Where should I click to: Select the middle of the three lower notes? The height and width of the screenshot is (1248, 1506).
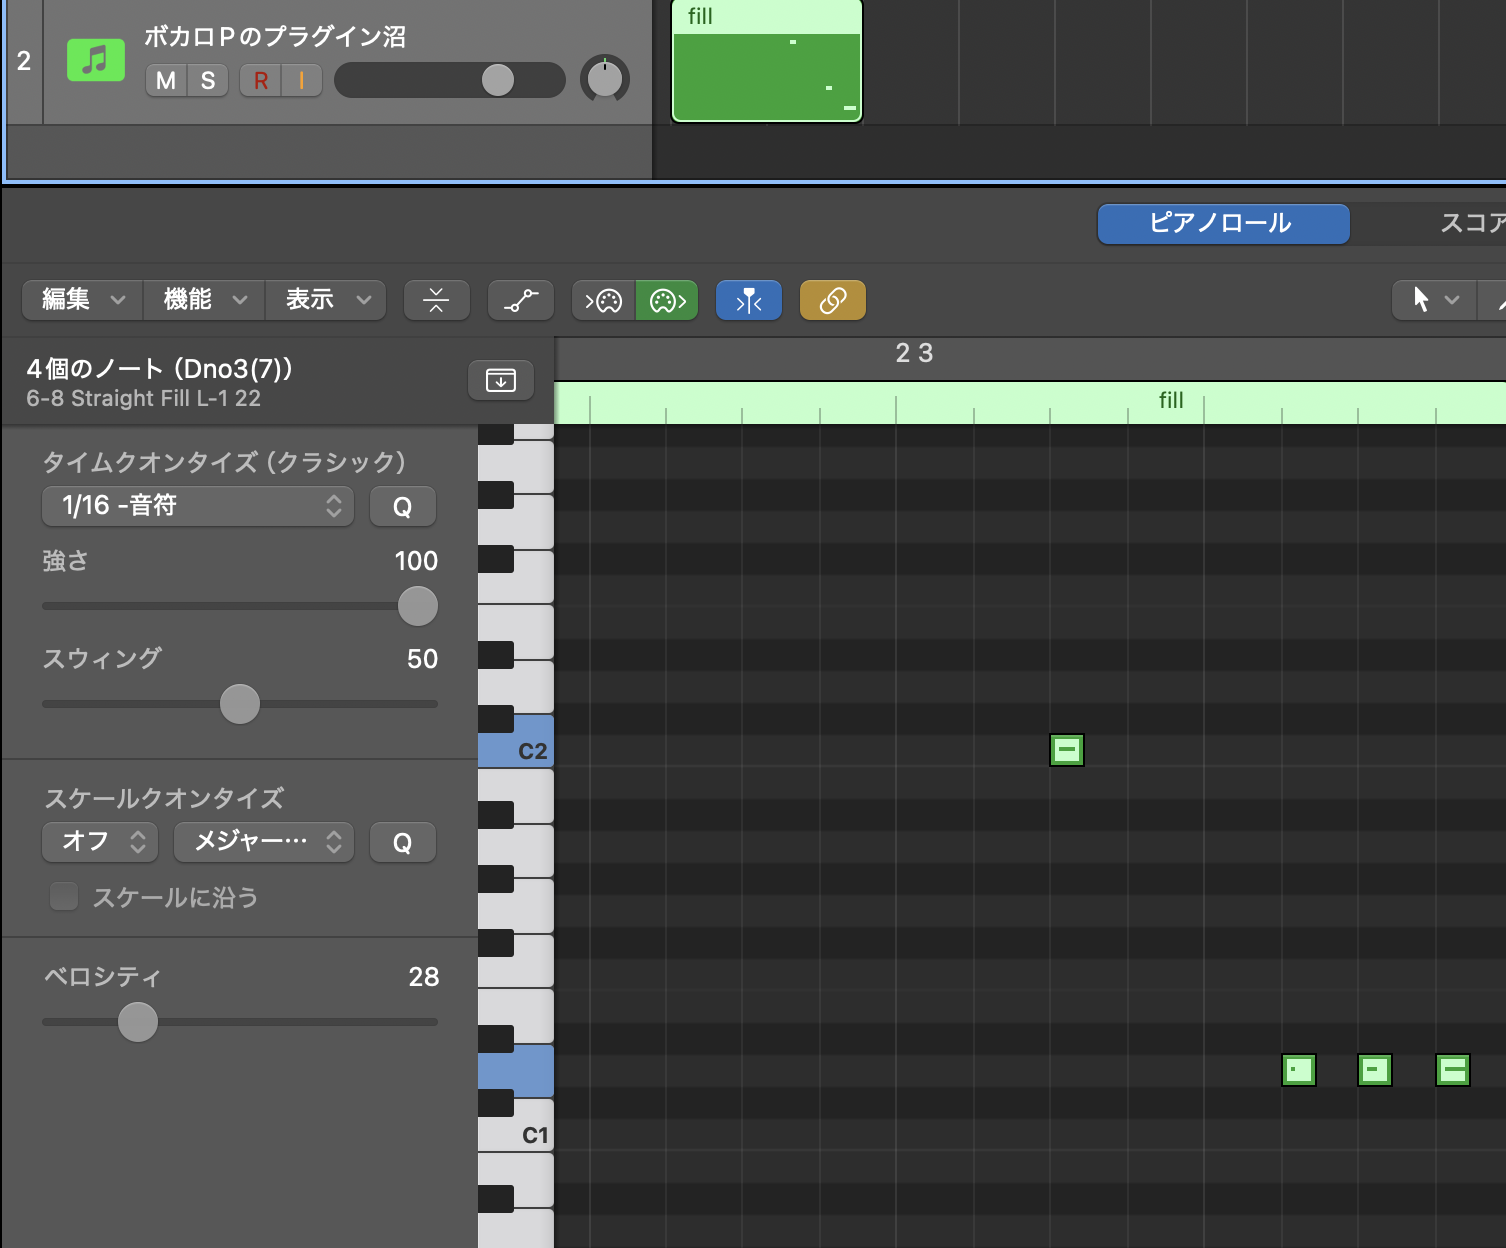click(x=1375, y=1070)
